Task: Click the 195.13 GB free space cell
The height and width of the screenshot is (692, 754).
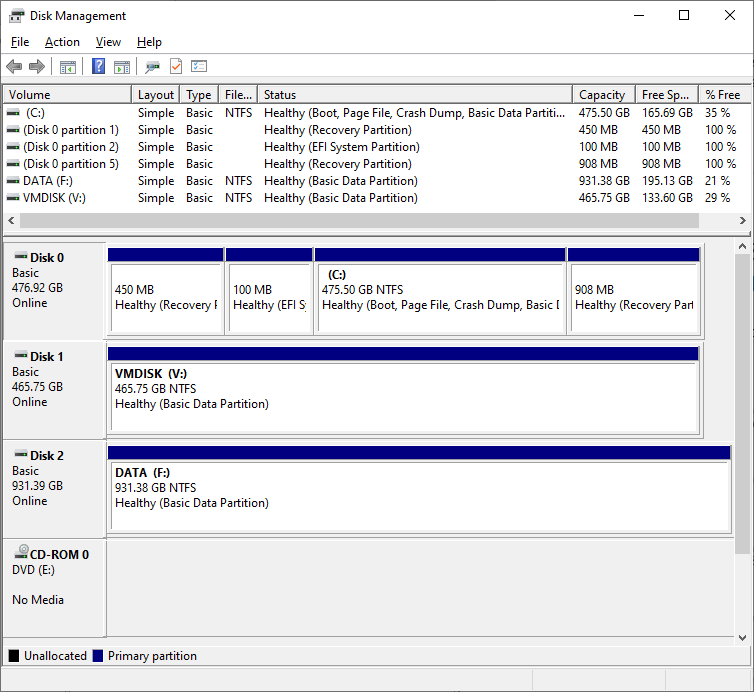Action: click(x=667, y=181)
